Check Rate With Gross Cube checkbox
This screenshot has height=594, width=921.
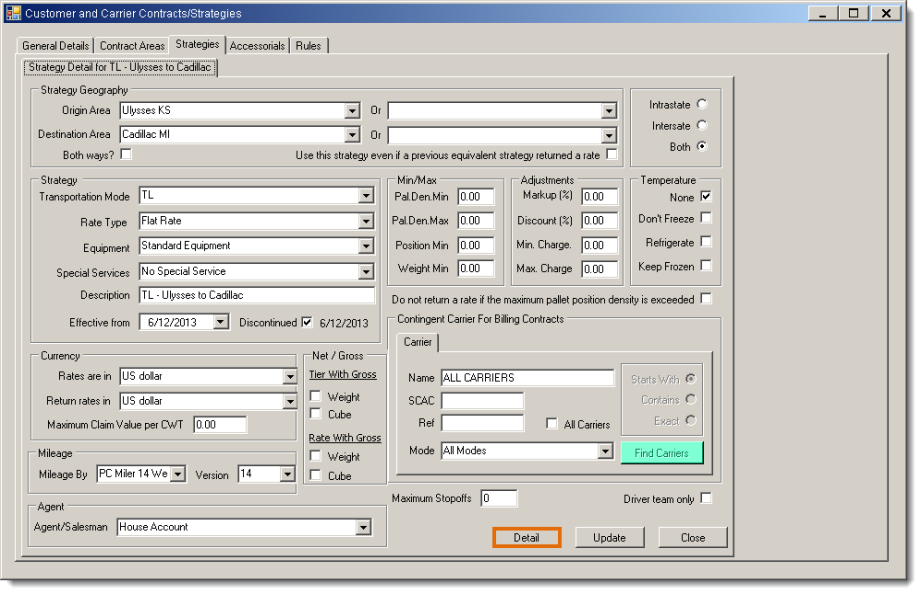coord(315,475)
